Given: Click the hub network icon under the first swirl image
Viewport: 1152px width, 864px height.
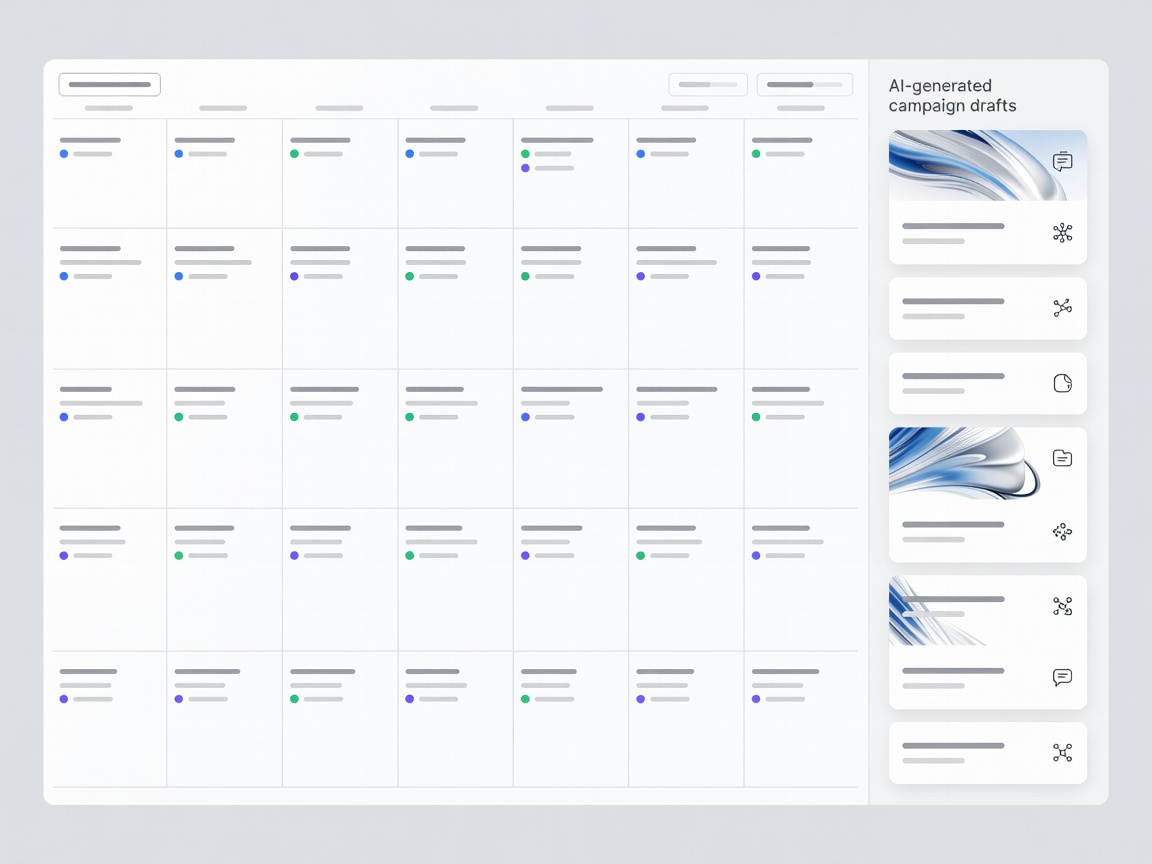Looking at the screenshot, I should tap(1062, 233).
